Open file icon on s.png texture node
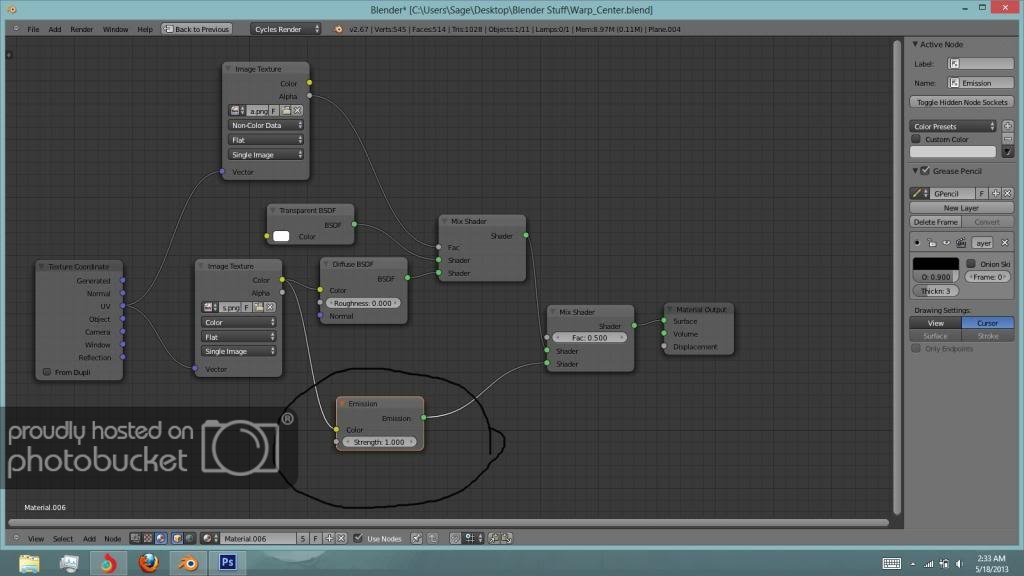 [259, 308]
